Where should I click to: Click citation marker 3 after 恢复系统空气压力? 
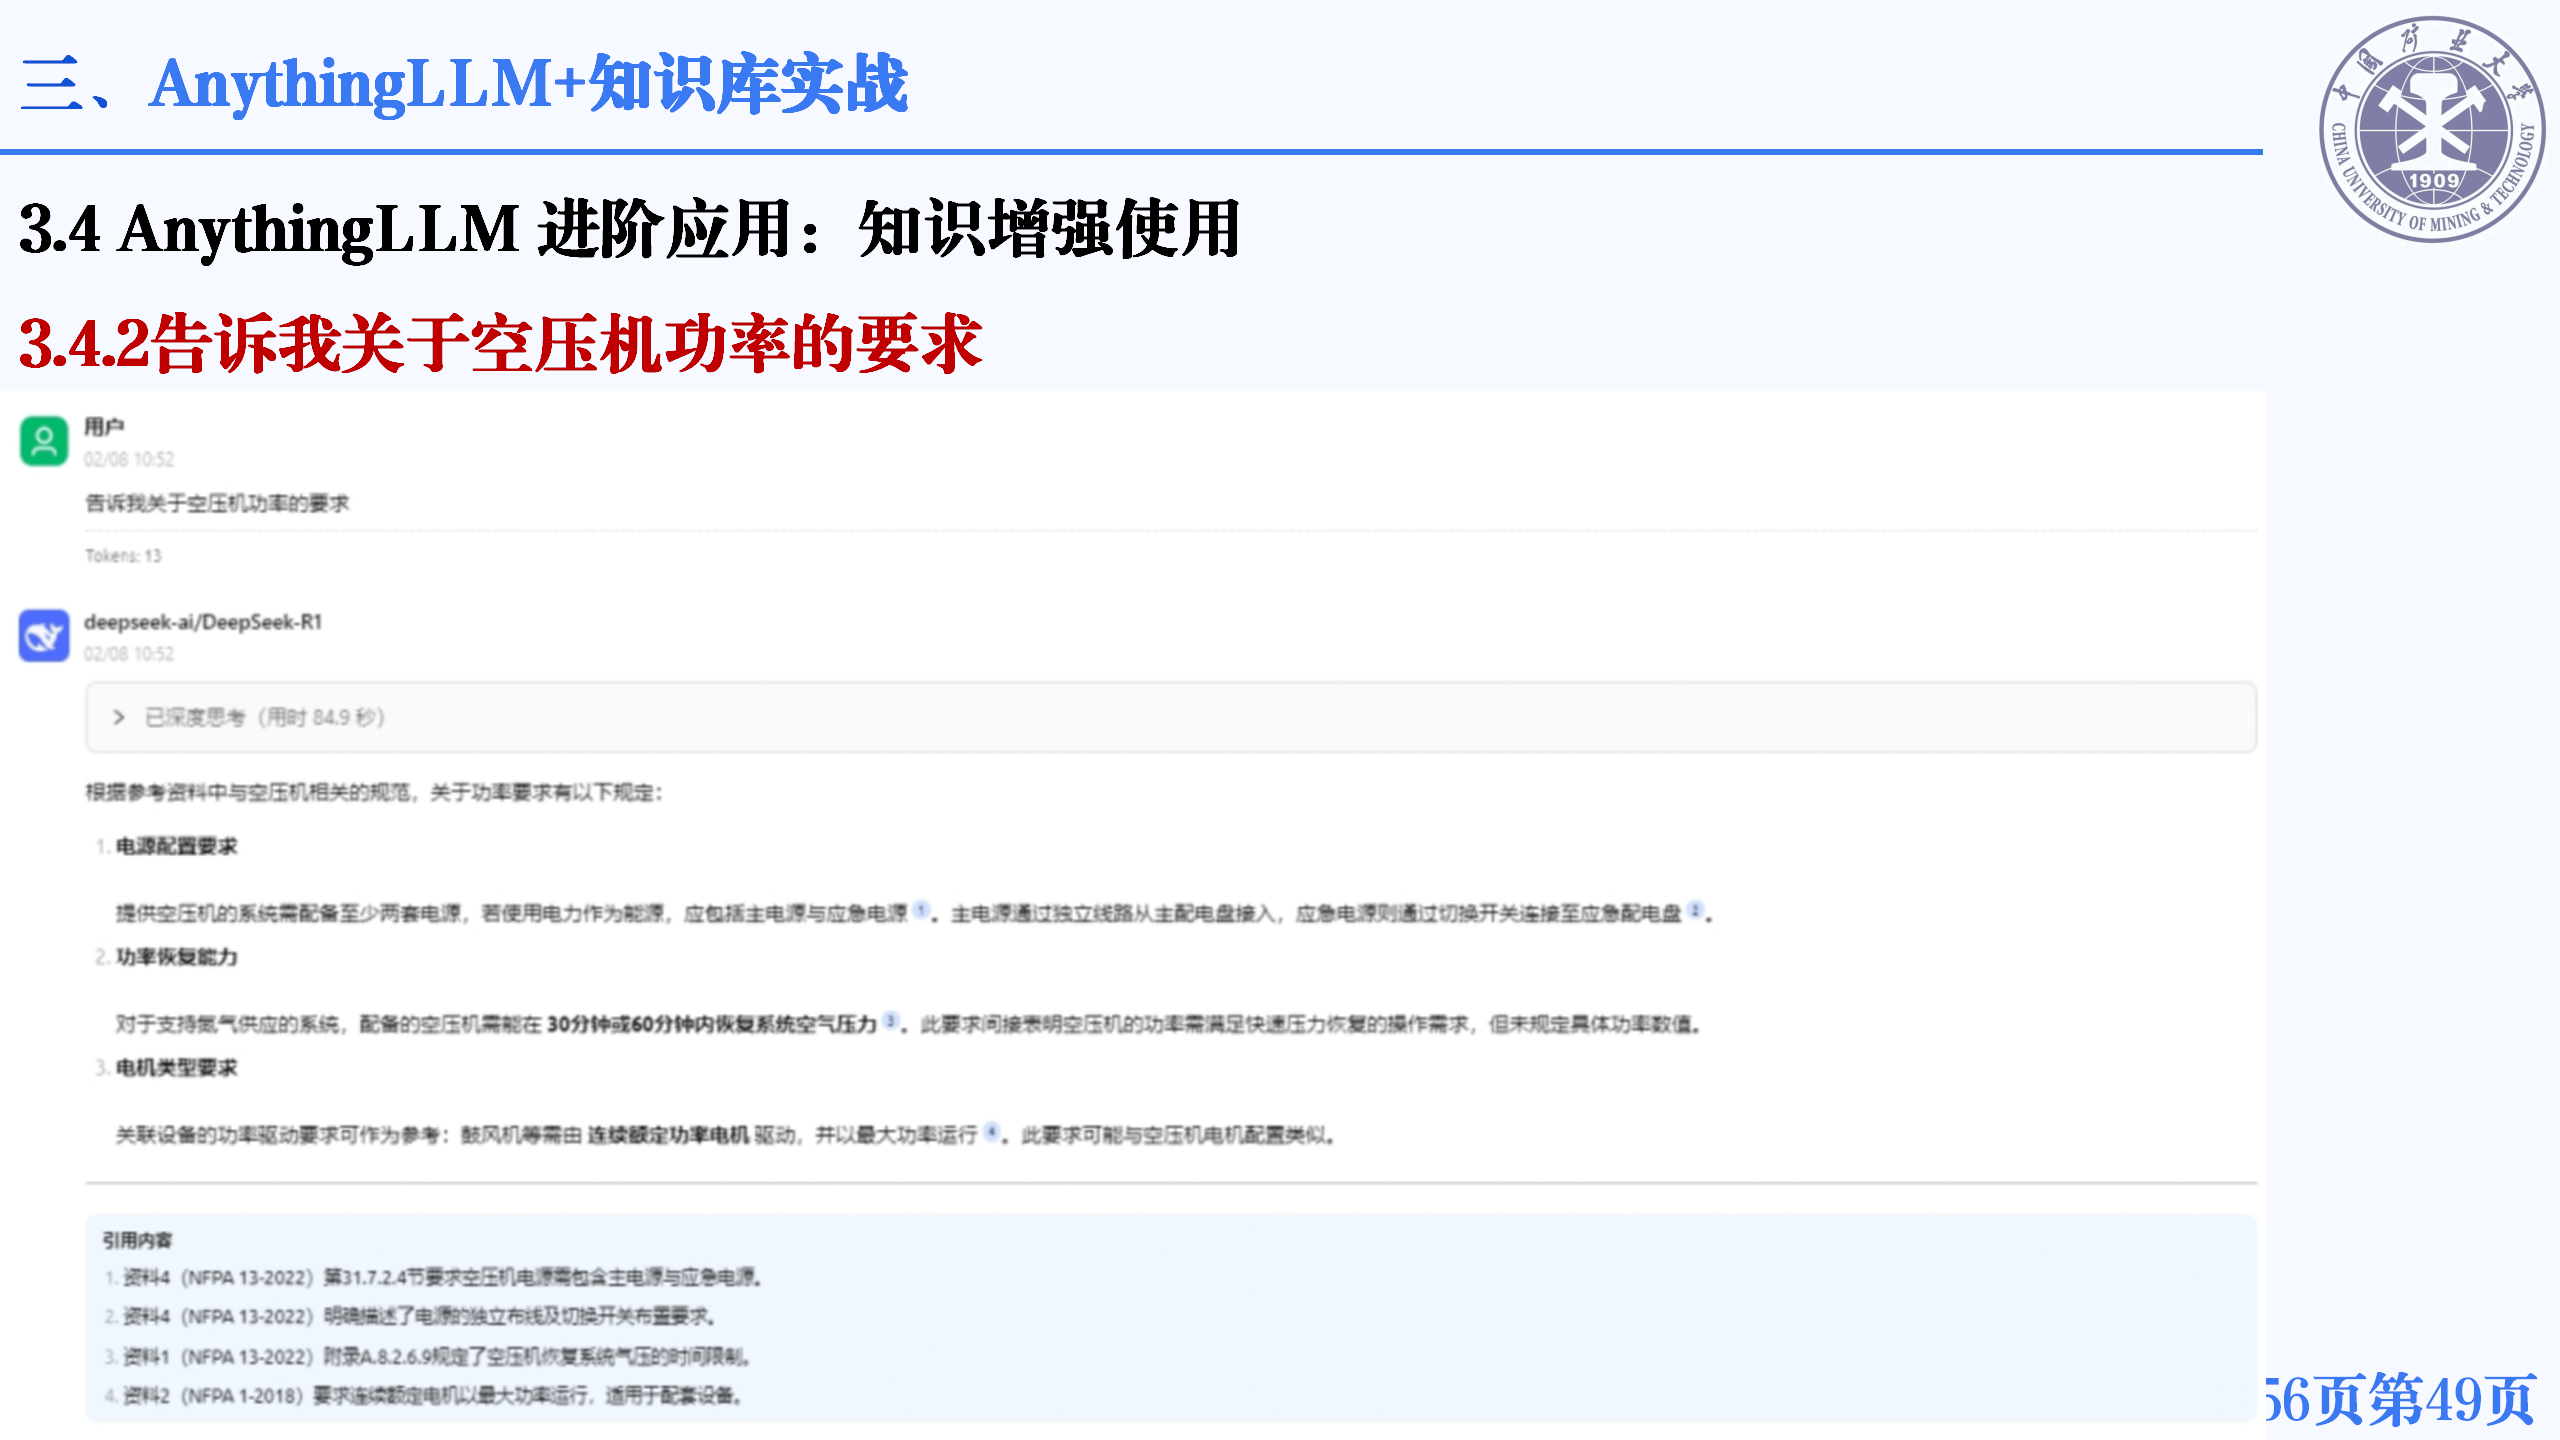coord(890,1020)
